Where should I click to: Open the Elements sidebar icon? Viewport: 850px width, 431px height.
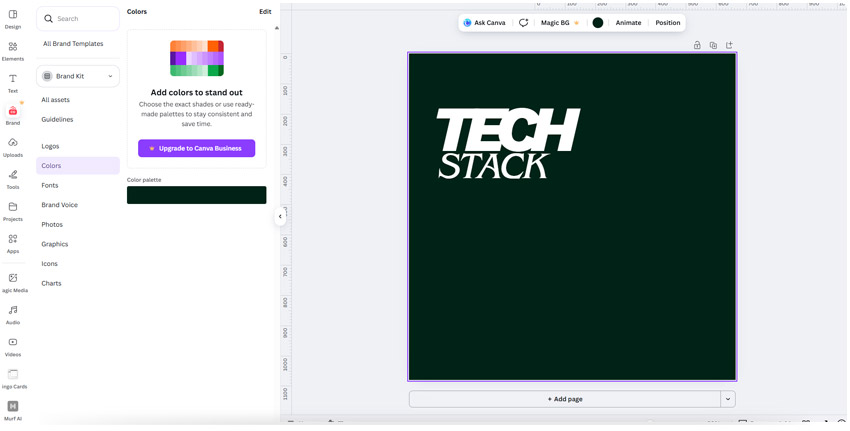(13, 47)
